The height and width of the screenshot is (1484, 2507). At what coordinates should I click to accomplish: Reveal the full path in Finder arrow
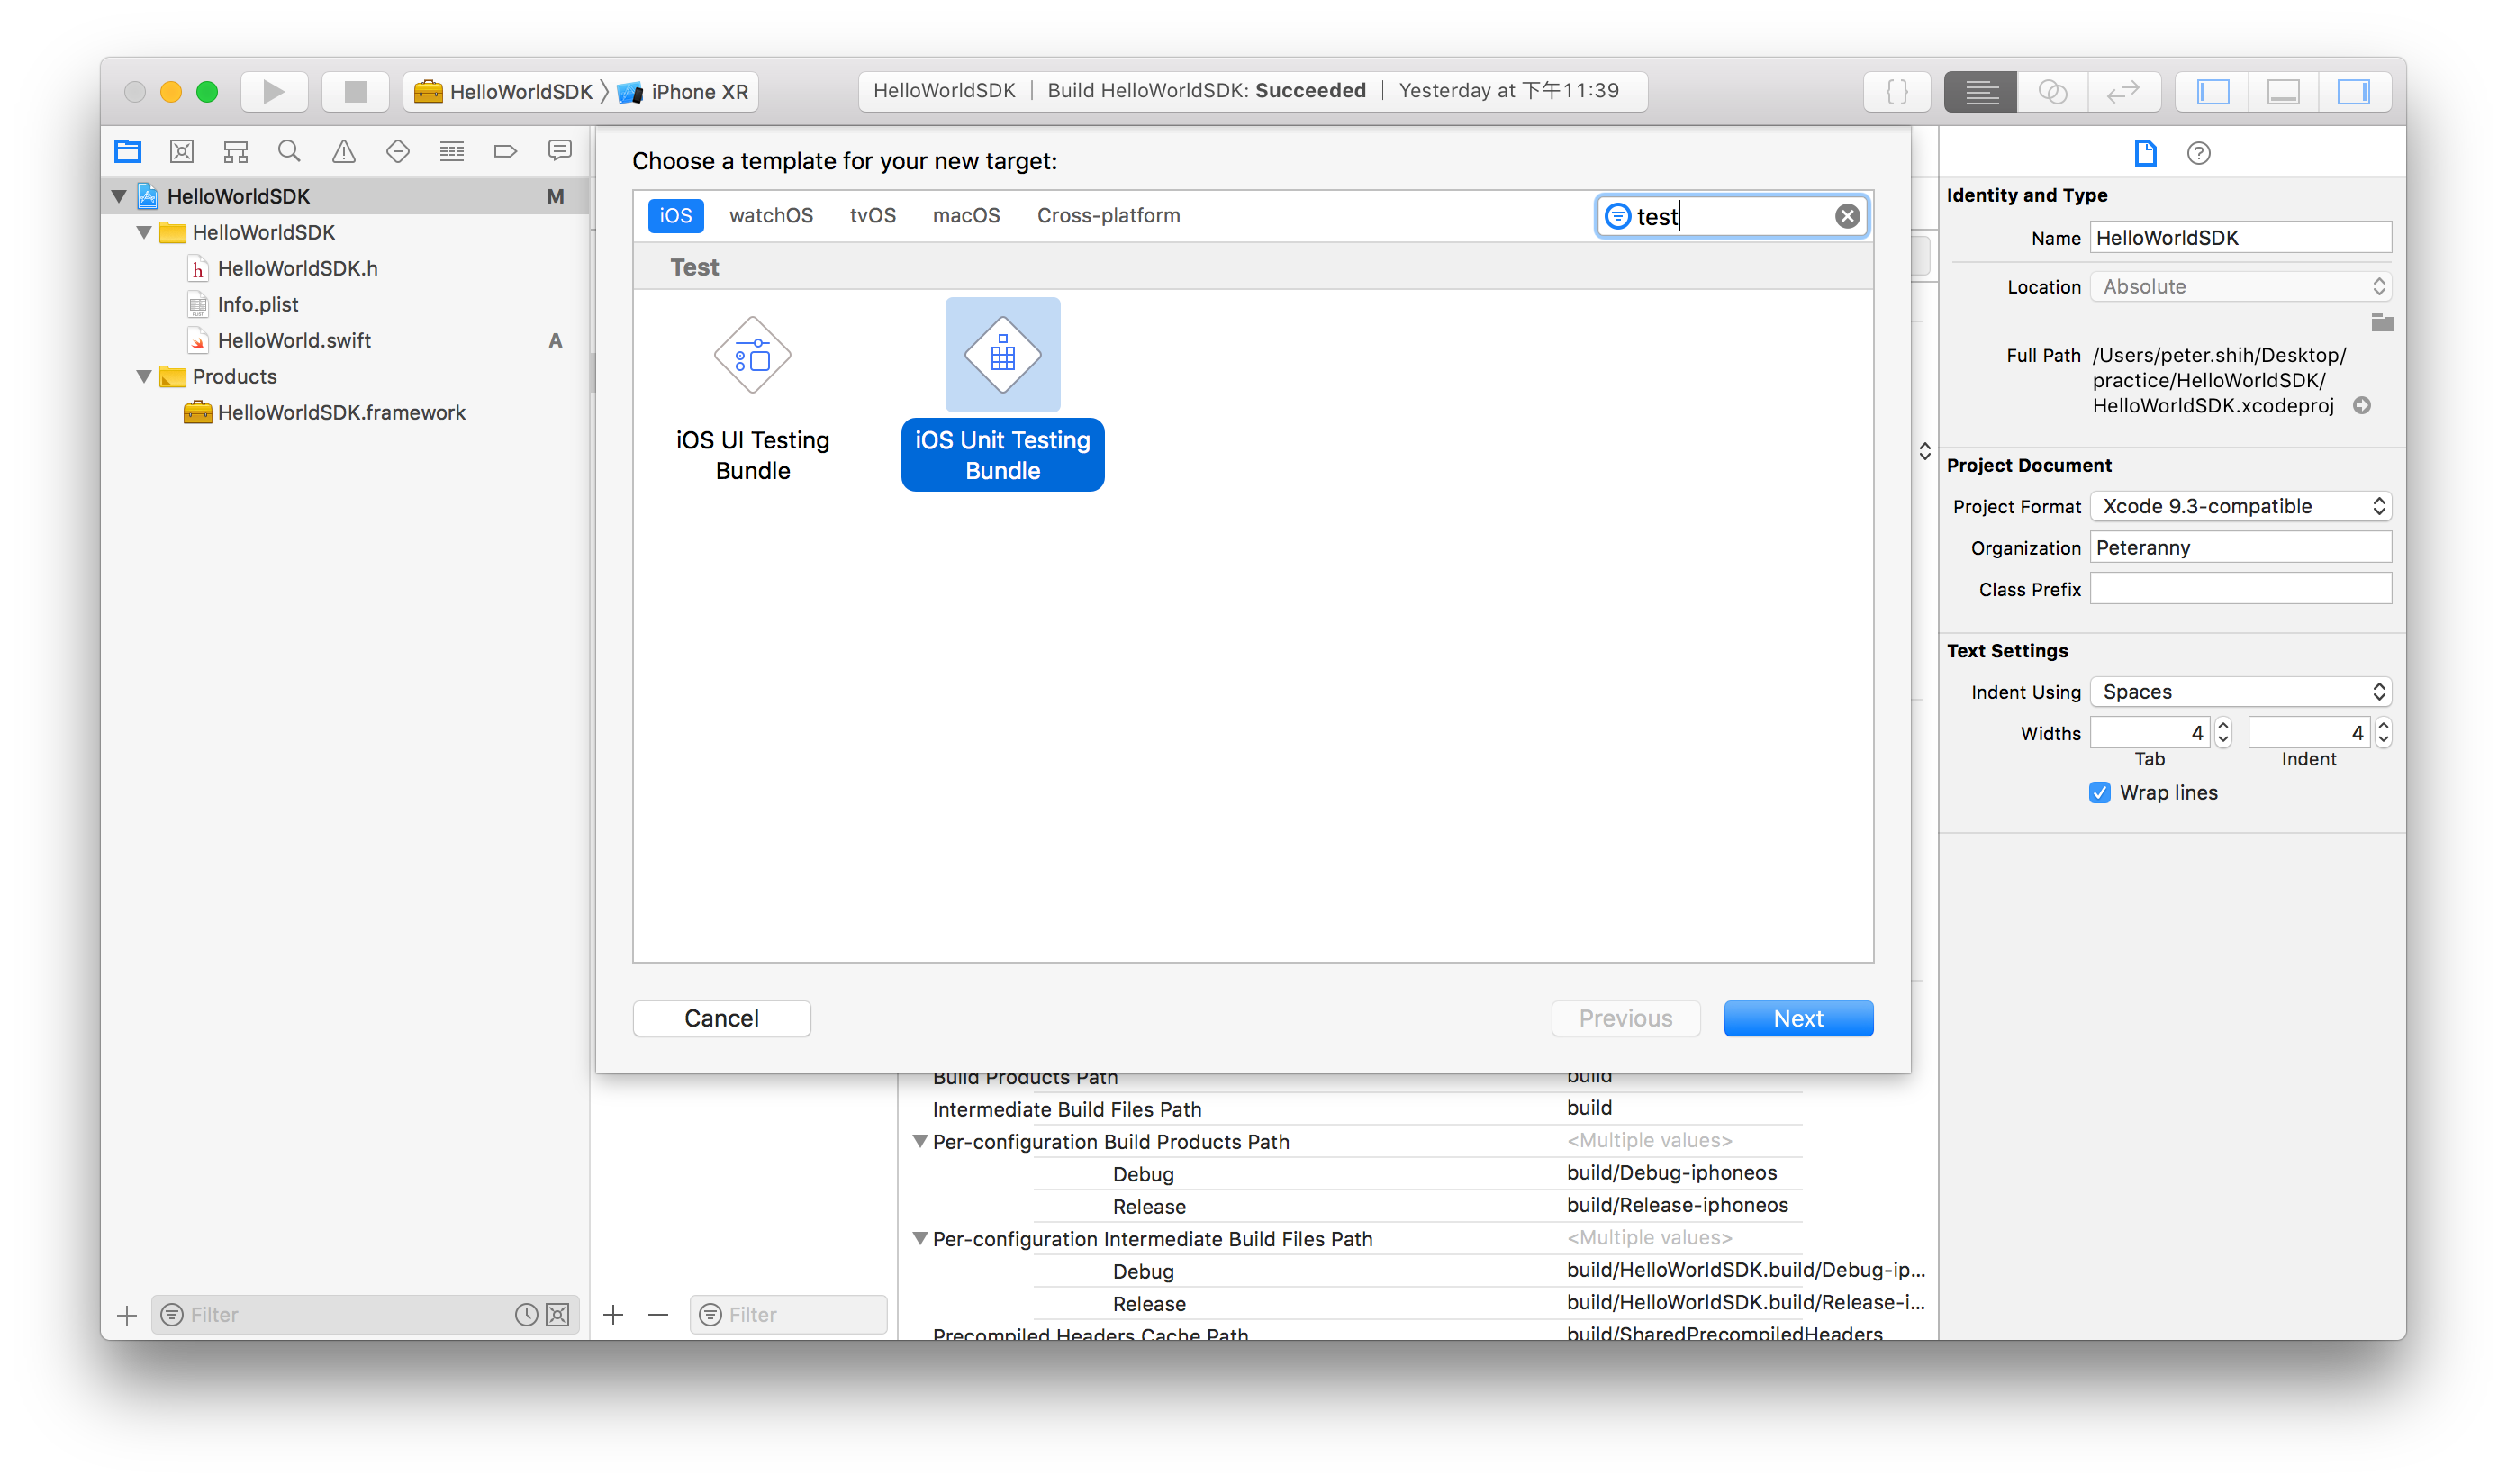[2362, 405]
